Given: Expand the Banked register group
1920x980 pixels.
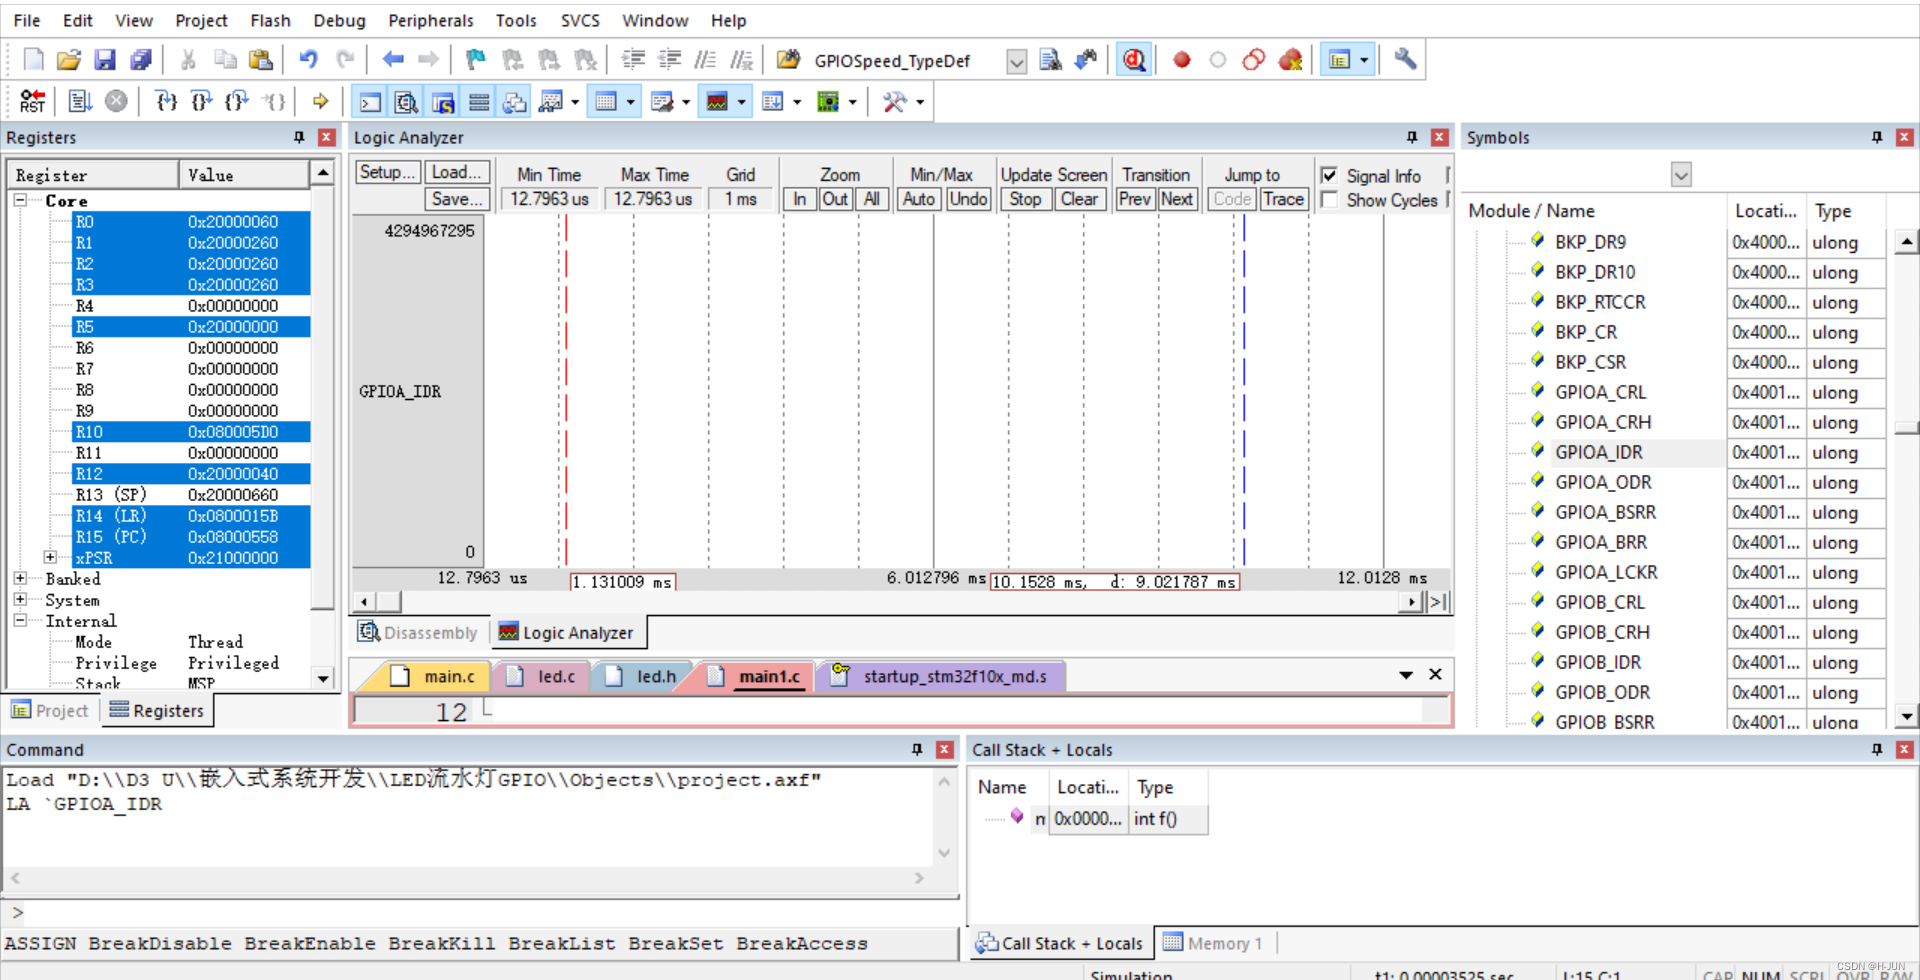Looking at the screenshot, I should (20, 578).
